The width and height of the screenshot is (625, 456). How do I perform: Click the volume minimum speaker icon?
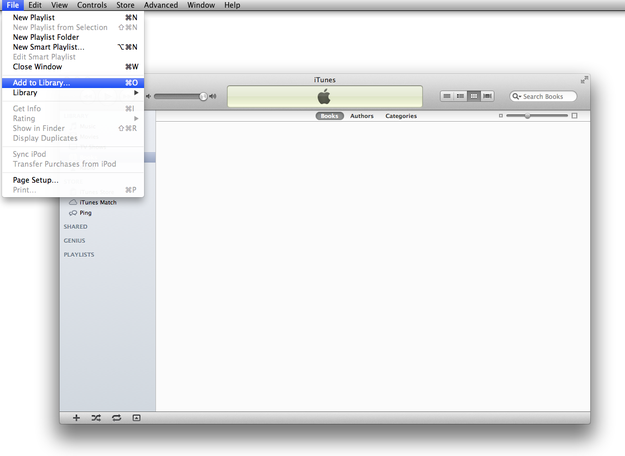(148, 96)
